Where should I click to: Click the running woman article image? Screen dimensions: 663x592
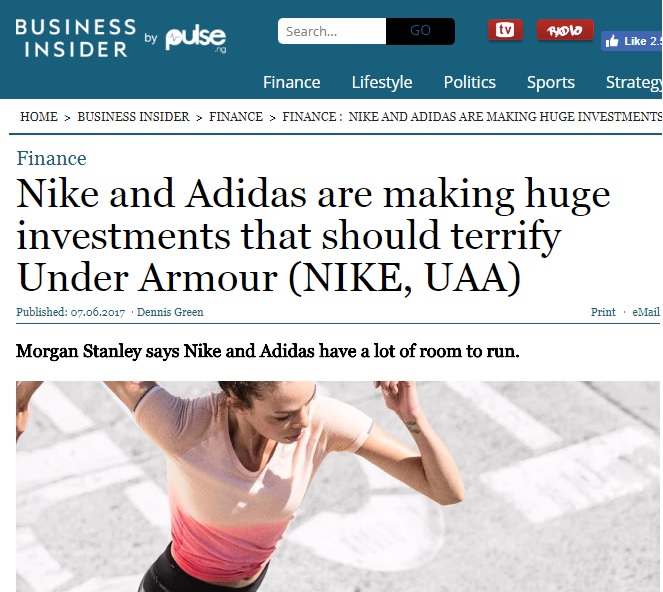coord(338,486)
